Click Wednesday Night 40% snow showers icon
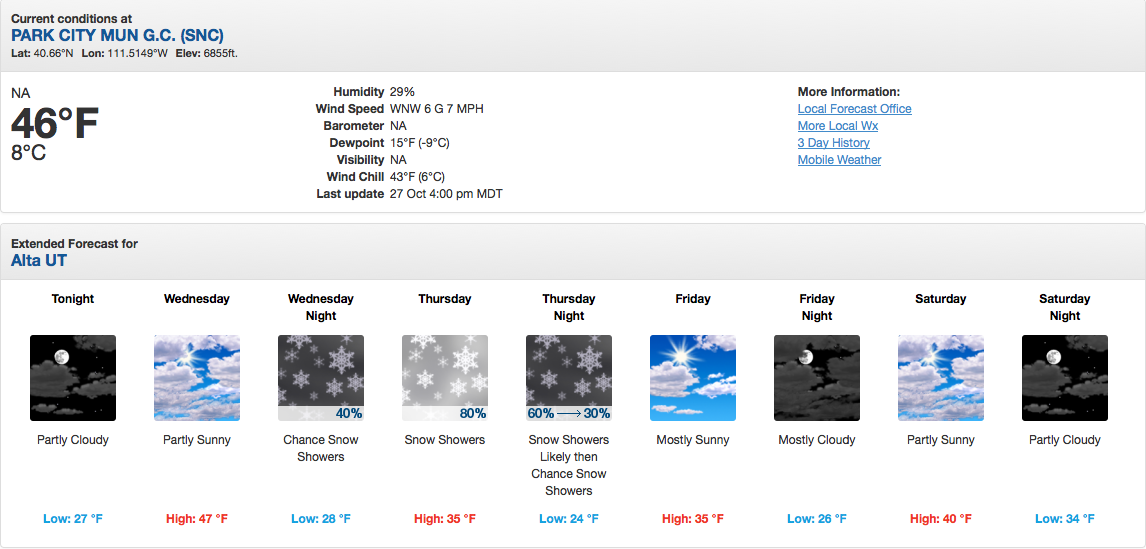The height and width of the screenshot is (549, 1146). coord(321,378)
